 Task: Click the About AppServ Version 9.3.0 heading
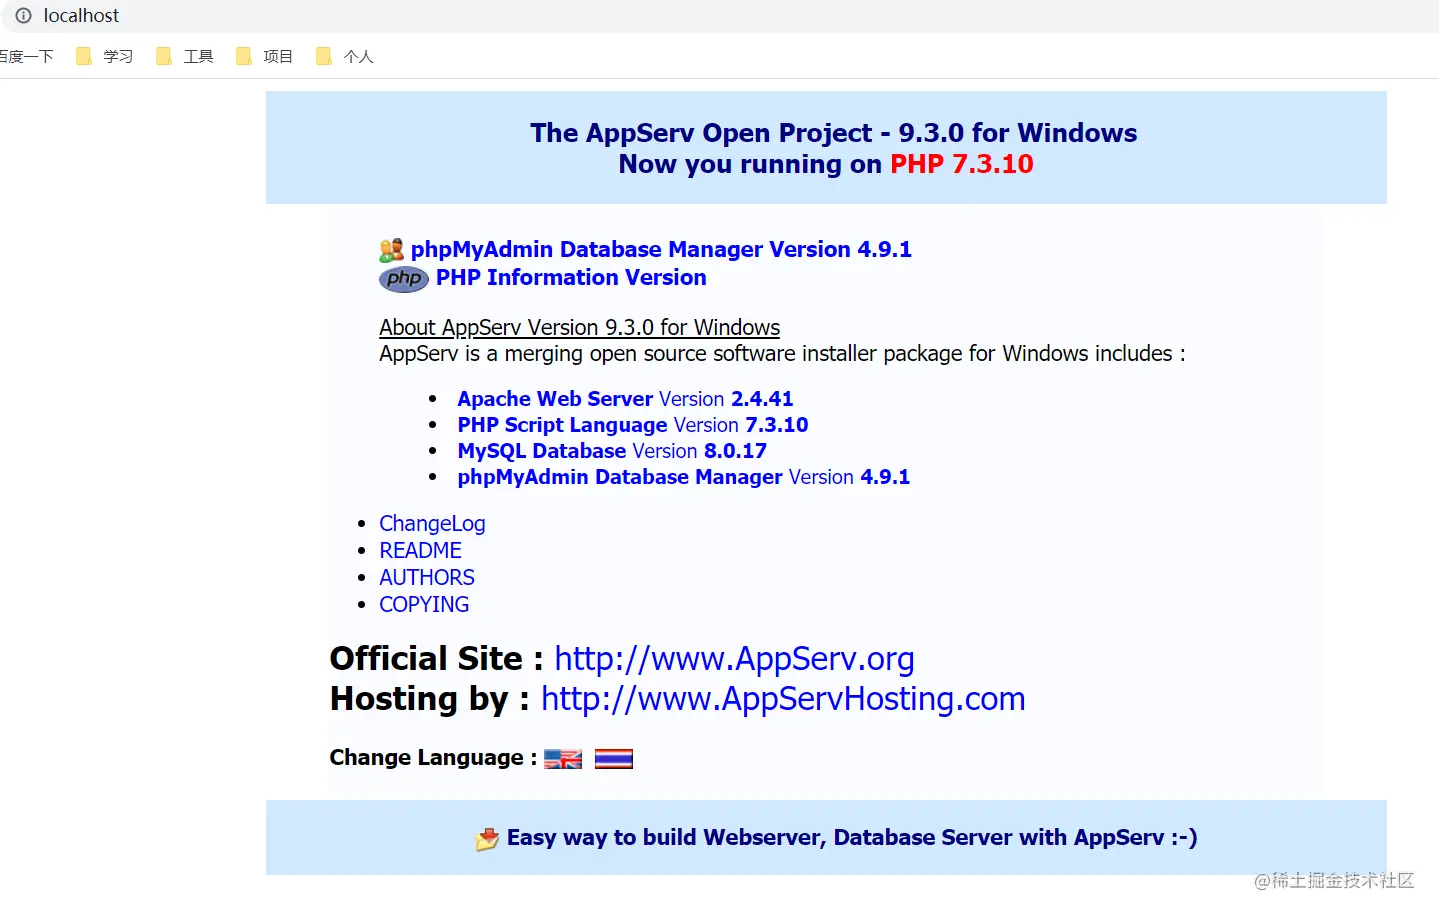(x=579, y=328)
